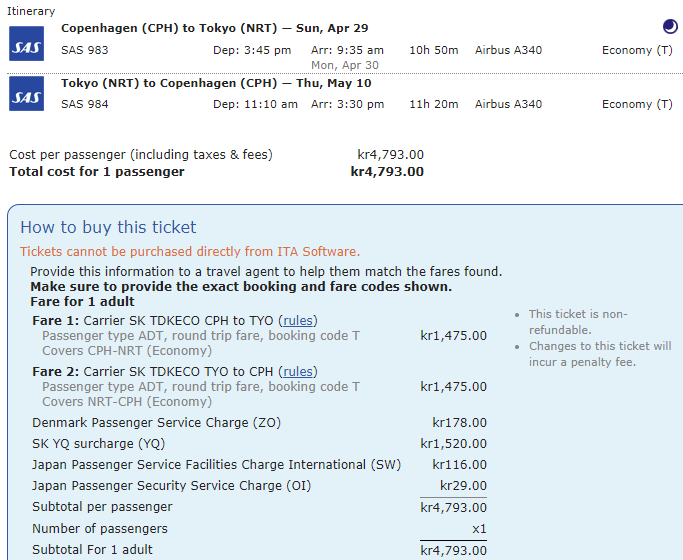
Task: Click the SK YQ surcharge amount kr1,520.00
Action: (x=453, y=444)
